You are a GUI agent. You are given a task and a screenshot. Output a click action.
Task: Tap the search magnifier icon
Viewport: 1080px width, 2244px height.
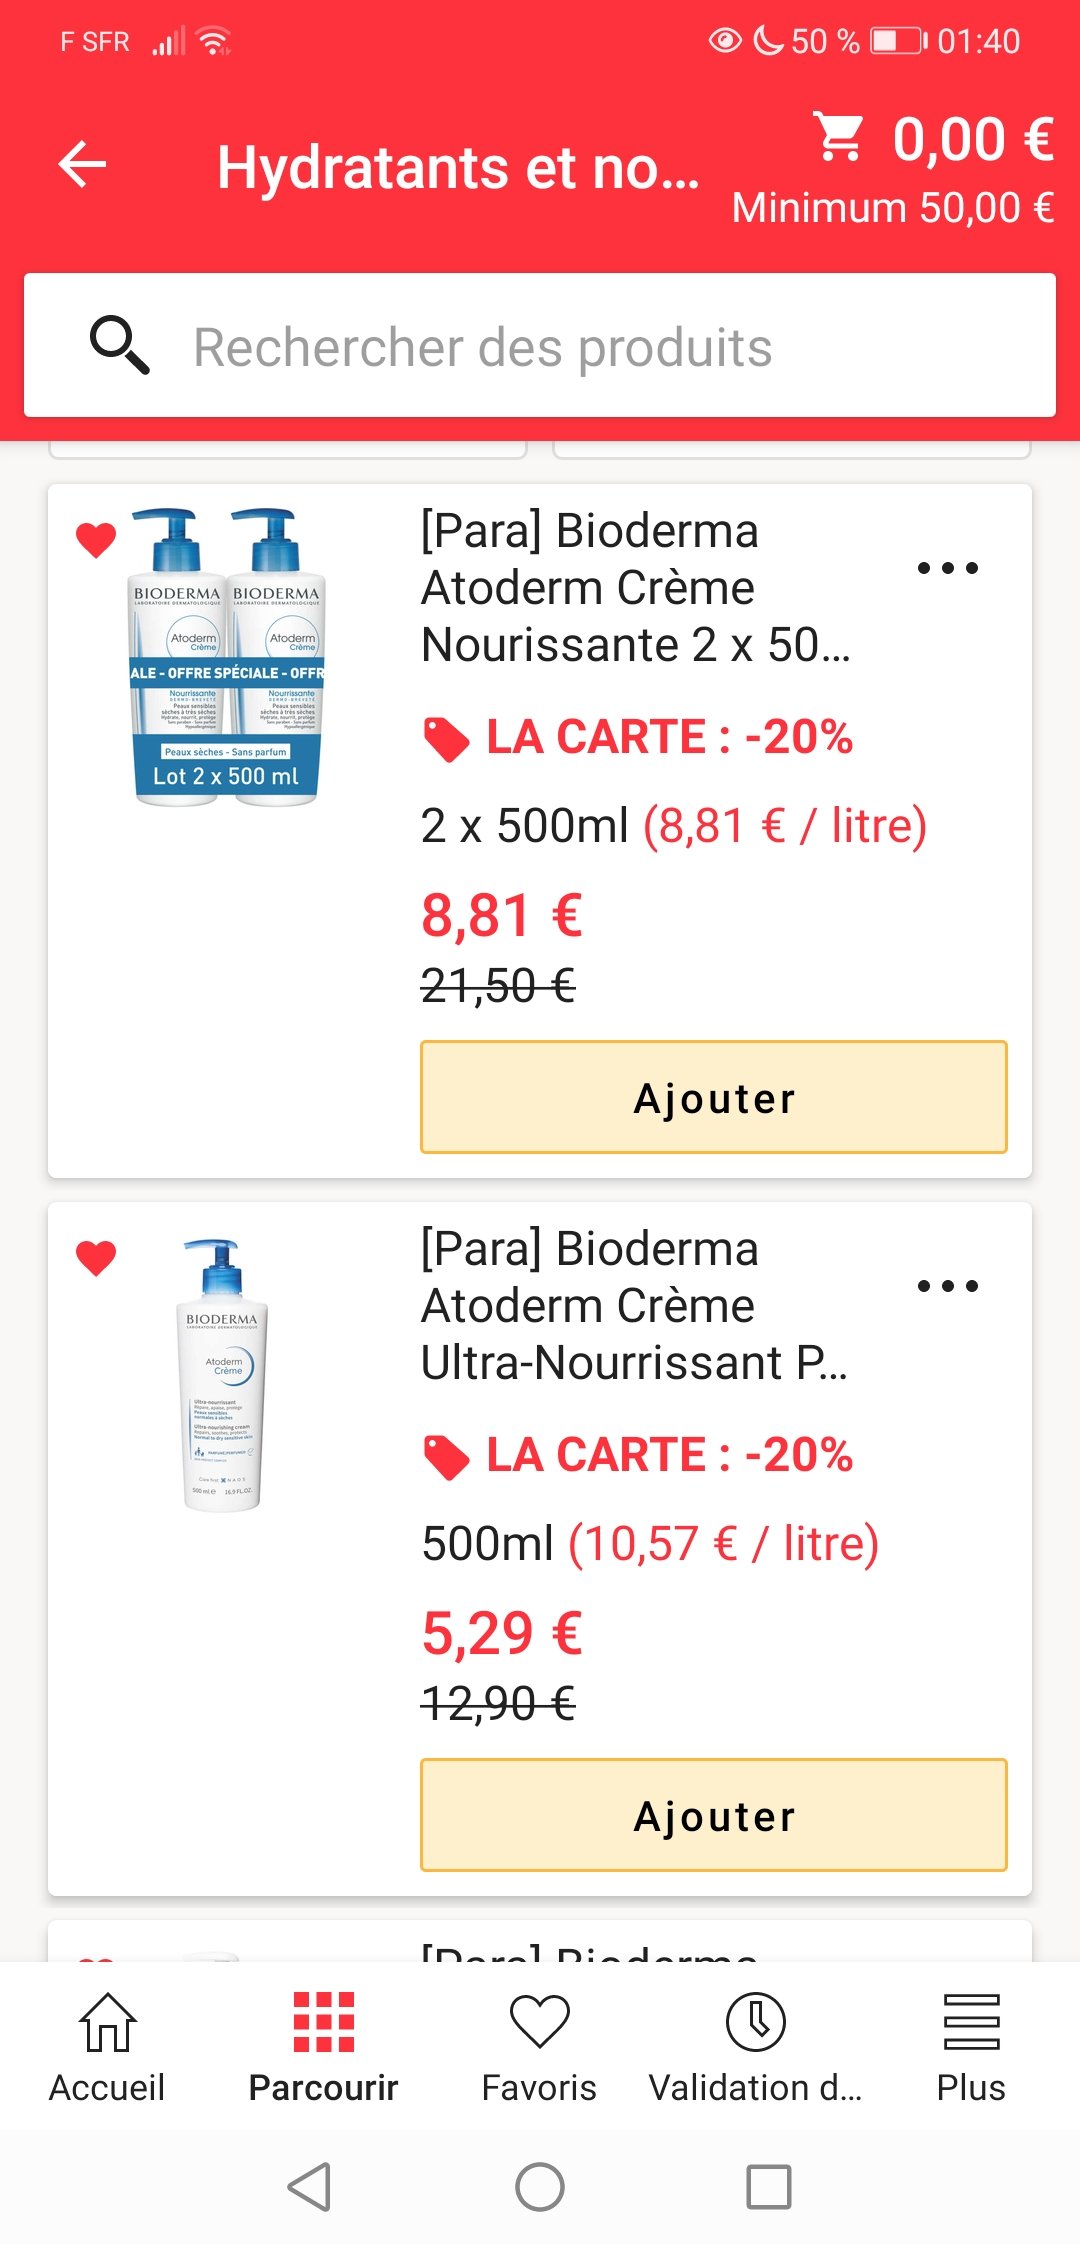tap(120, 346)
